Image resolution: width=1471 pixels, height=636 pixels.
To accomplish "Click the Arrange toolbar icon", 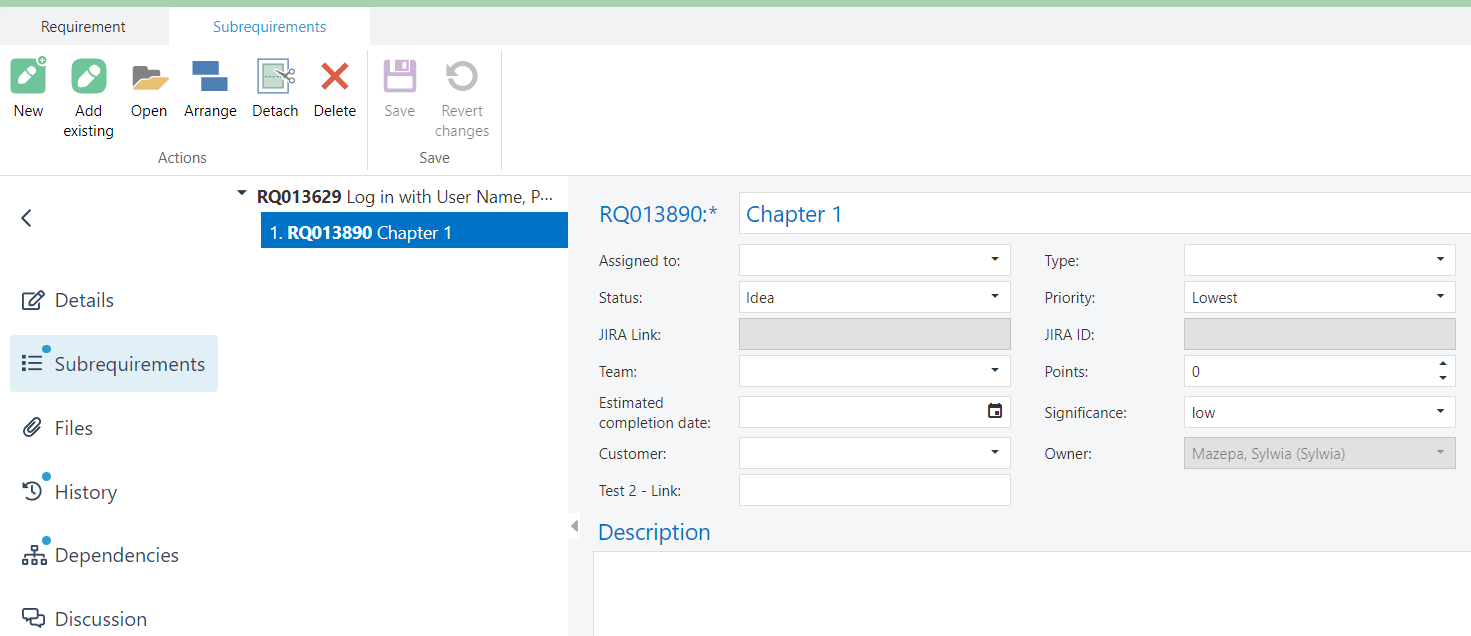I will click(210, 77).
